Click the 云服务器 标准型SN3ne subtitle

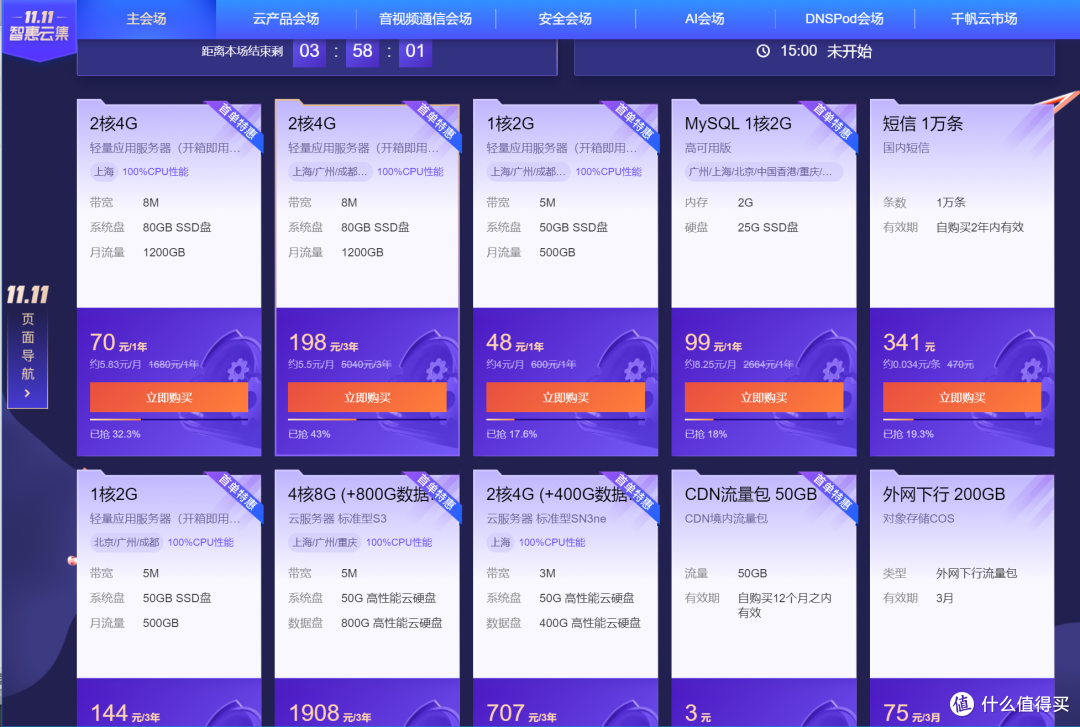[x=546, y=519]
